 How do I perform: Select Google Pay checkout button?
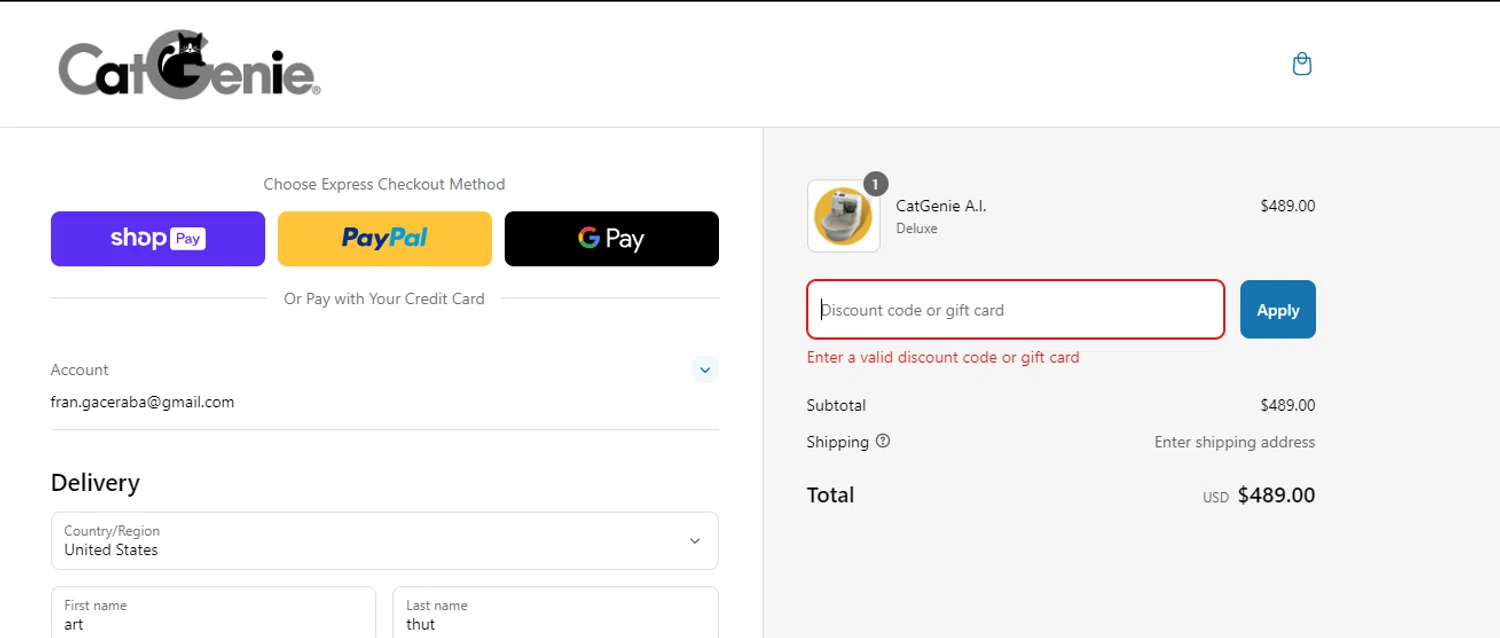[x=611, y=239]
